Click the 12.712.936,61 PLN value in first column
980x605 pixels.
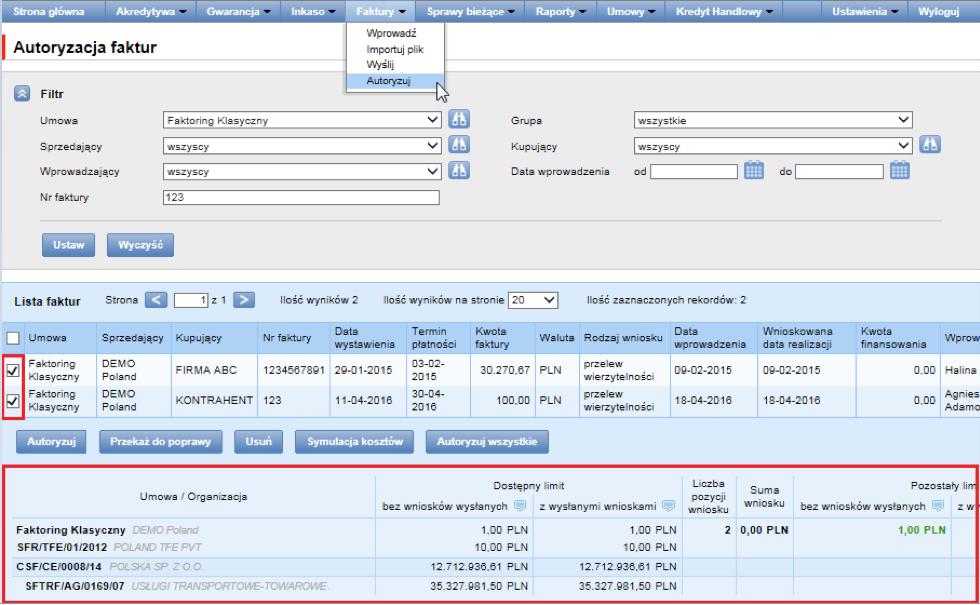click(479, 567)
